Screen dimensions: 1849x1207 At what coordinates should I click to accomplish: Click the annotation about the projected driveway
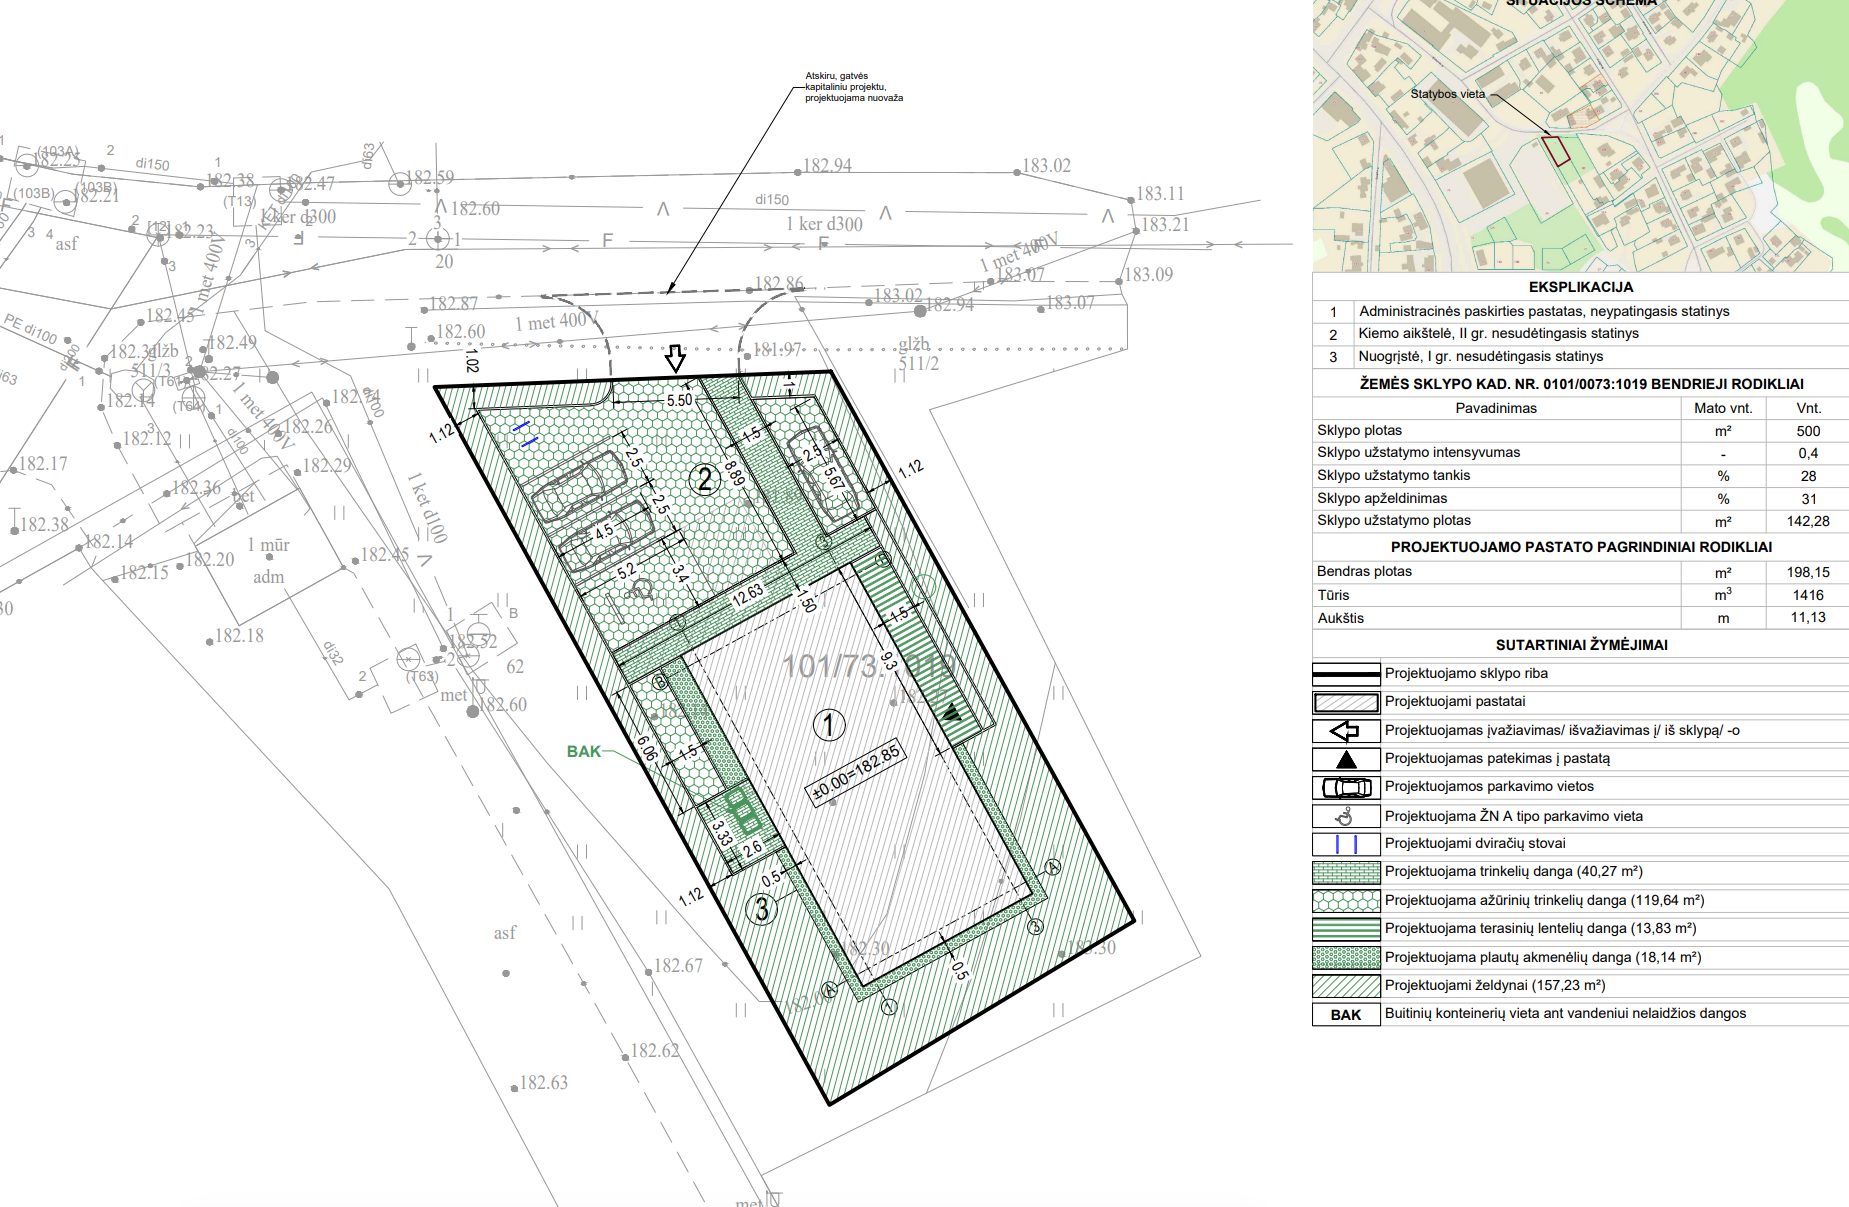coord(854,87)
